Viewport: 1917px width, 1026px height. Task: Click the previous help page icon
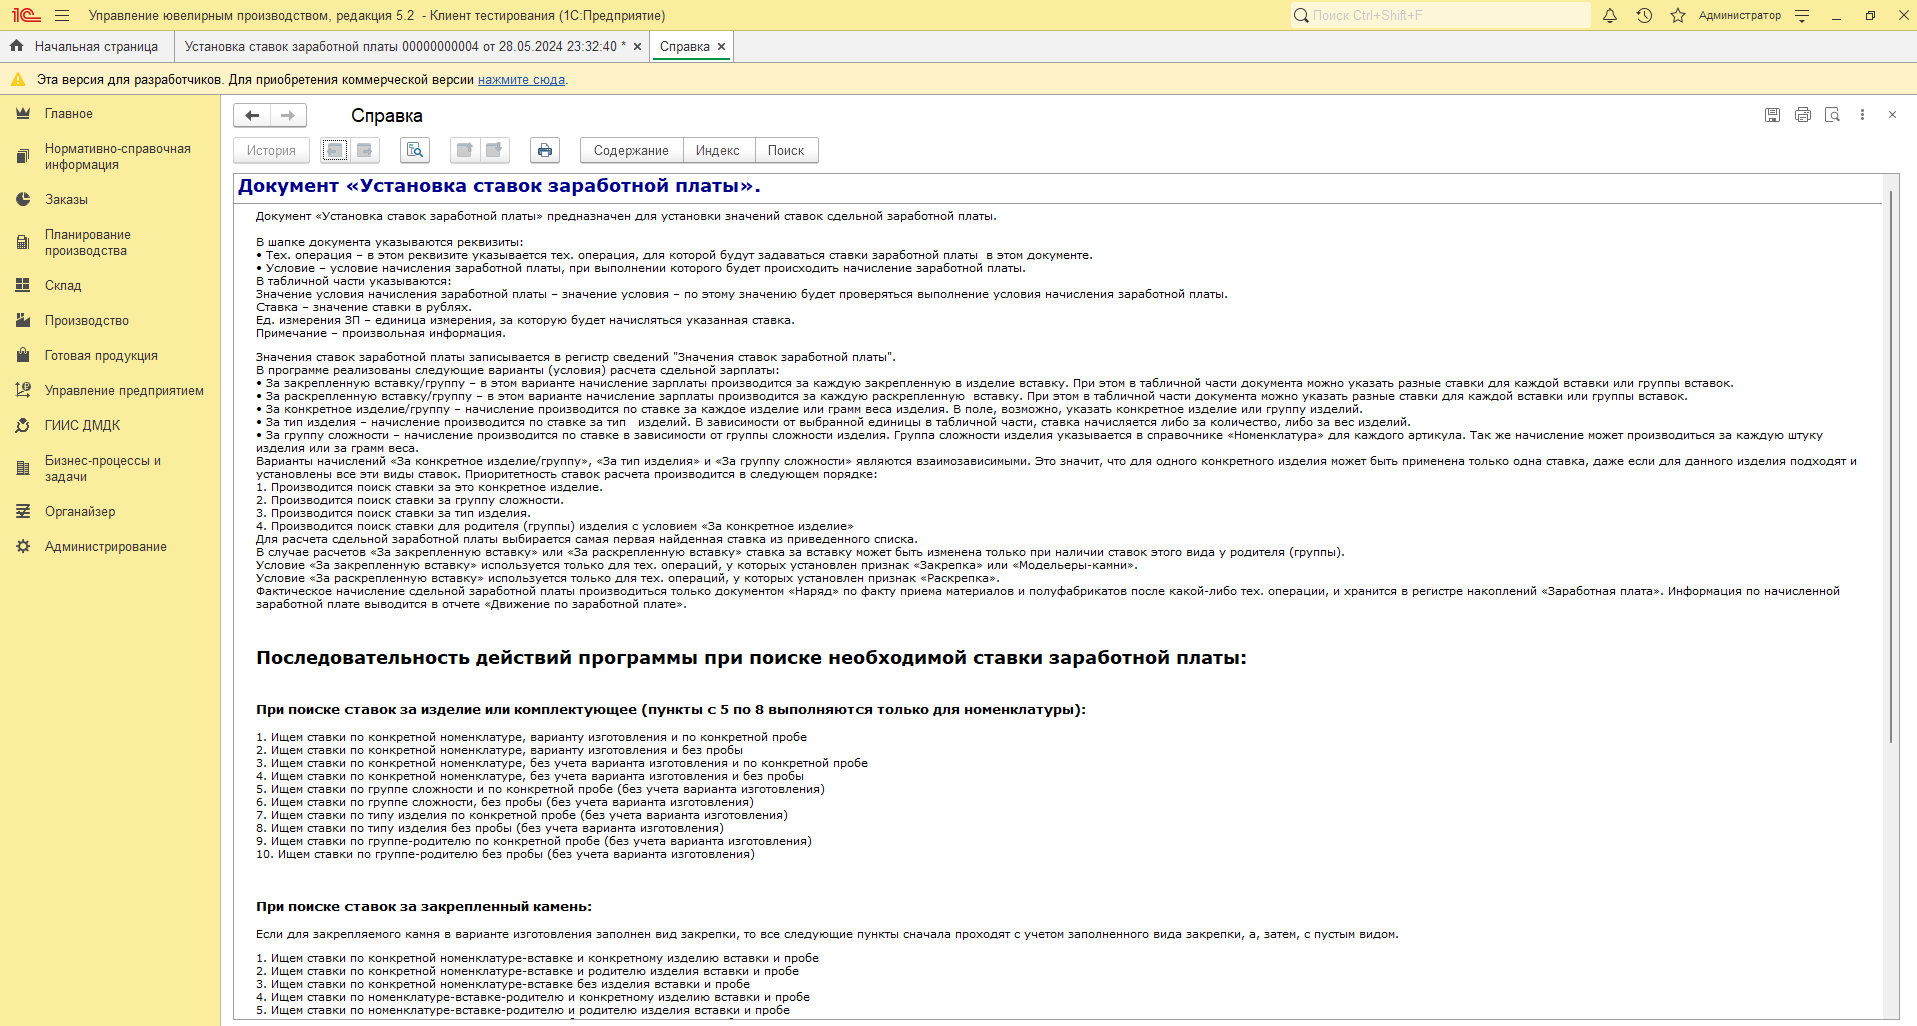click(x=335, y=150)
